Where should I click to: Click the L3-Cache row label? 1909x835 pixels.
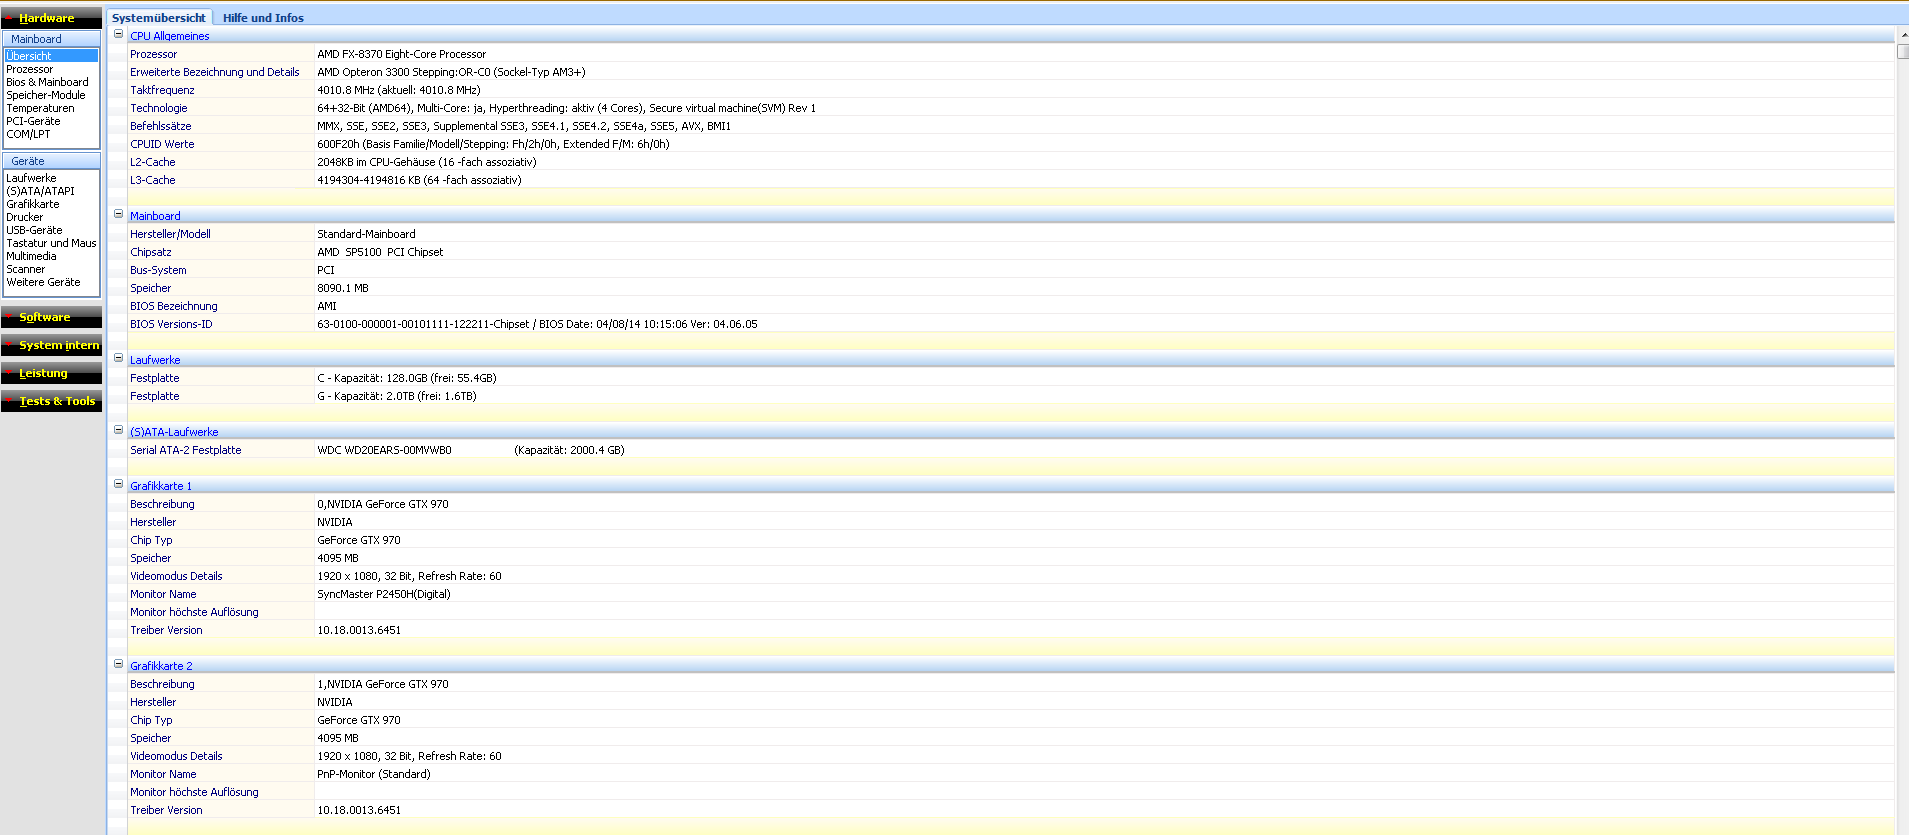[152, 180]
